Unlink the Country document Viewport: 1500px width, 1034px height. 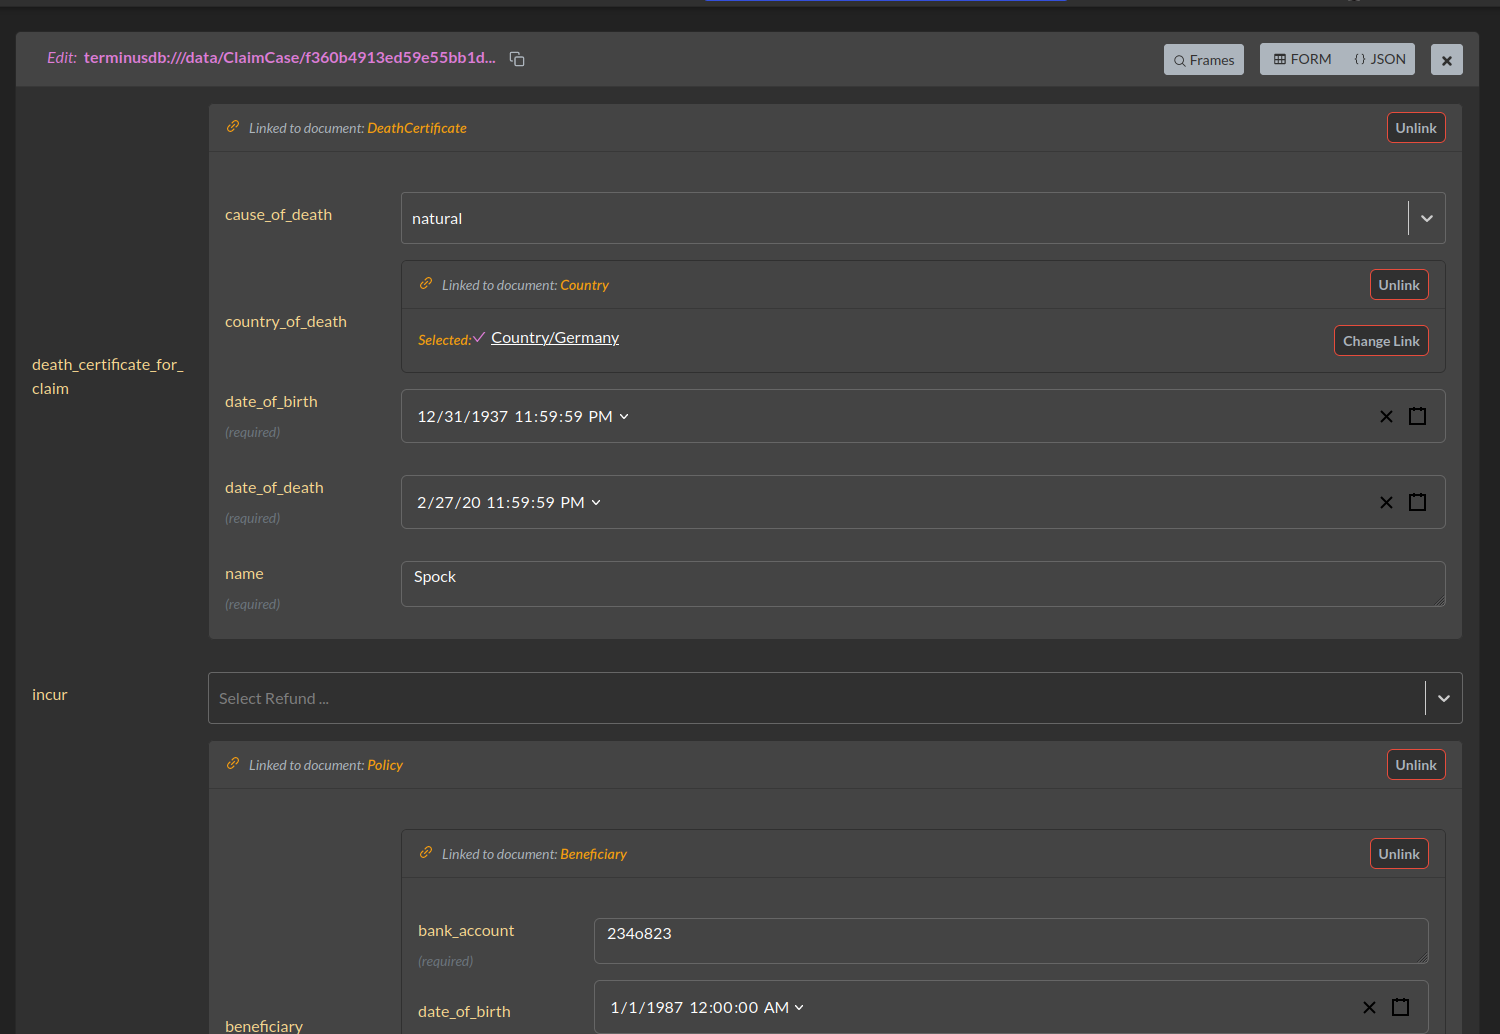[1399, 285]
